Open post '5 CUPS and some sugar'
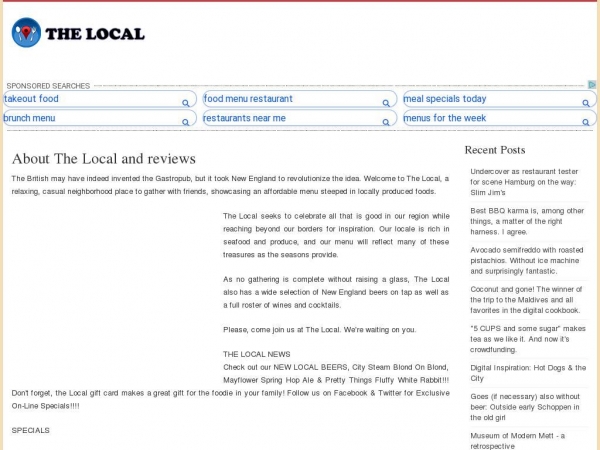600x450 pixels. click(x=528, y=339)
